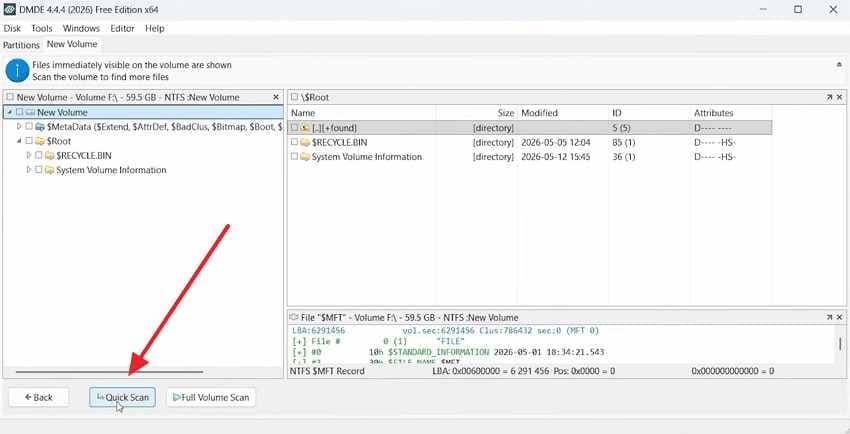The image size is (850, 434).
Task: Click the horizontal scrollbar of the volume tree
Action: (110, 372)
